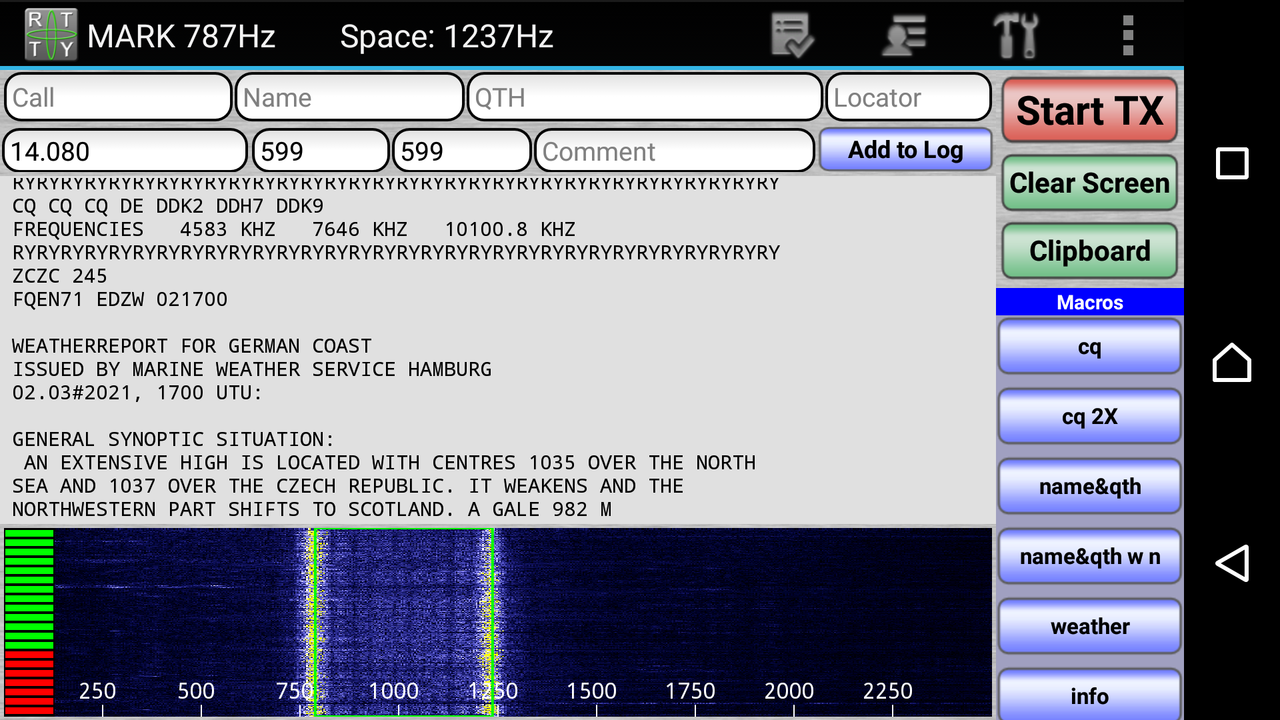
Task: Edit the 14.080 frequency field
Action: click(125, 152)
